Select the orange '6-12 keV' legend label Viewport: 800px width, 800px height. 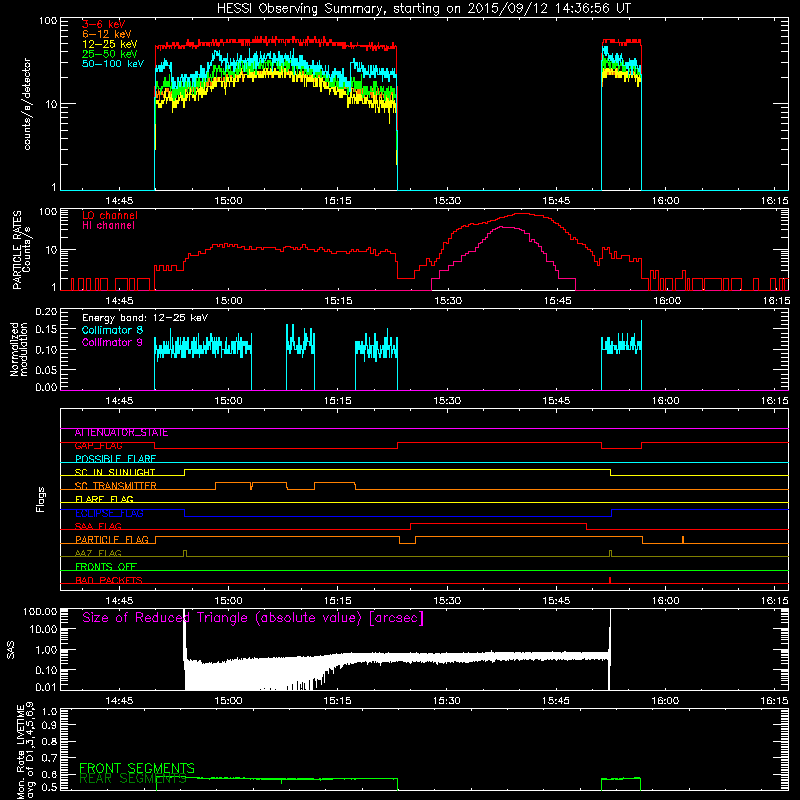coord(107,34)
